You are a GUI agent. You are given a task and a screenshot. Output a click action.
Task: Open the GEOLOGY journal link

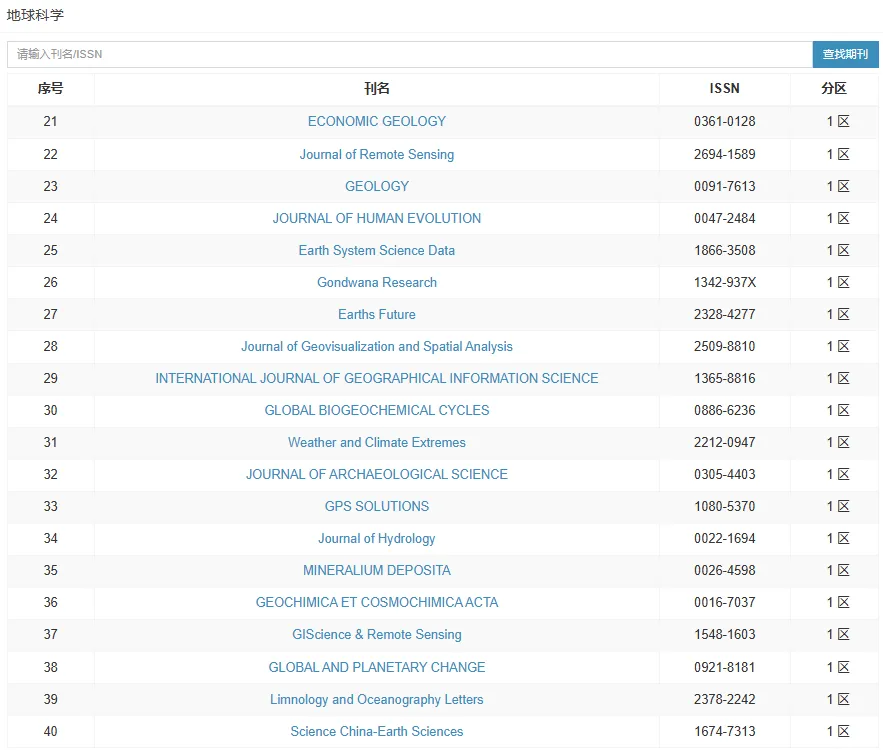(x=377, y=186)
